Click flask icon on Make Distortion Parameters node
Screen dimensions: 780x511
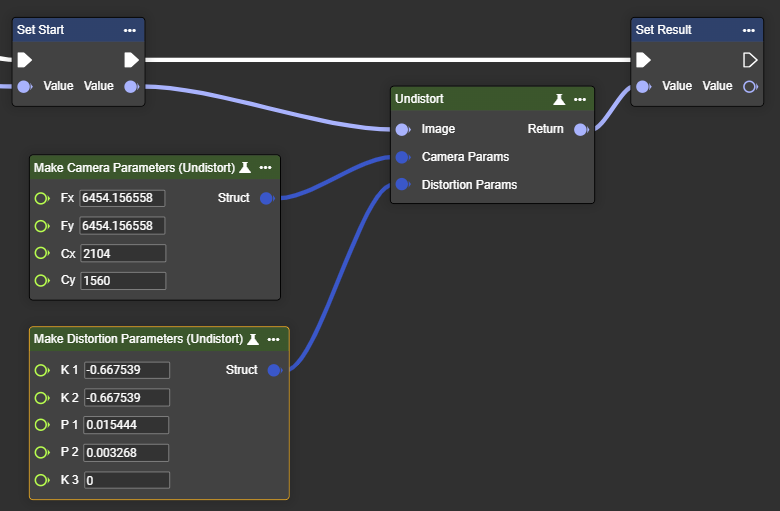click(253, 339)
